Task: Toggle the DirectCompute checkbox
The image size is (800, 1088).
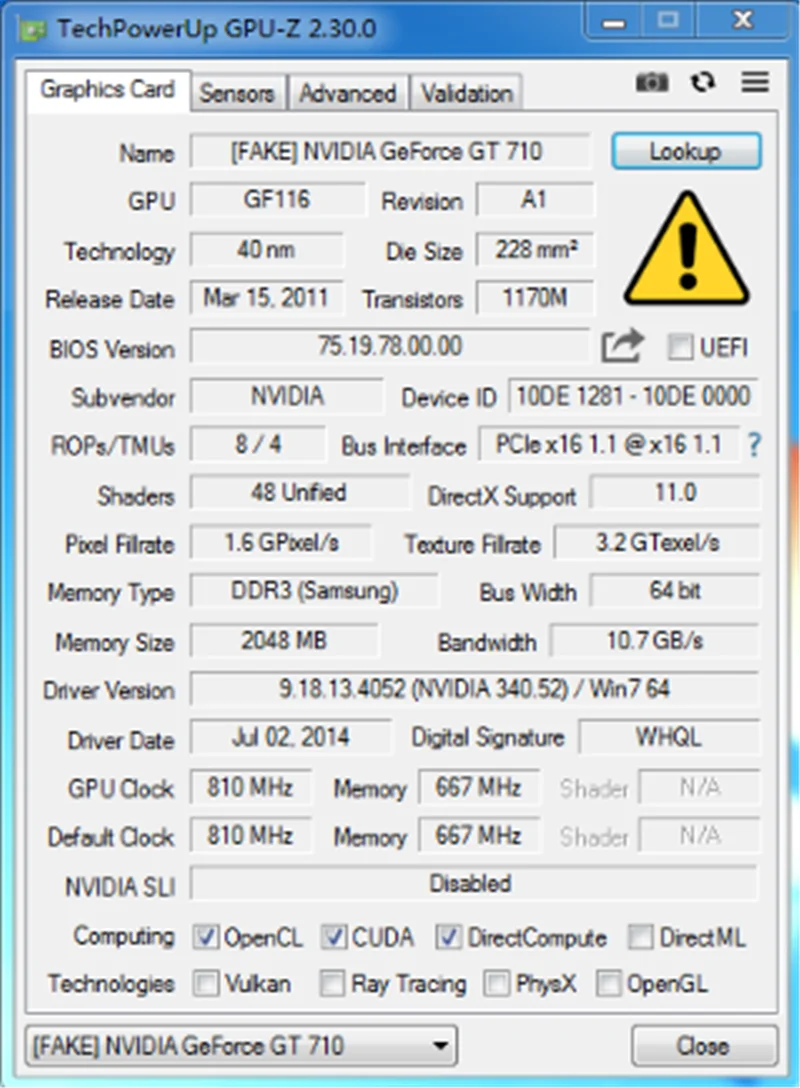Action: click(448, 937)
